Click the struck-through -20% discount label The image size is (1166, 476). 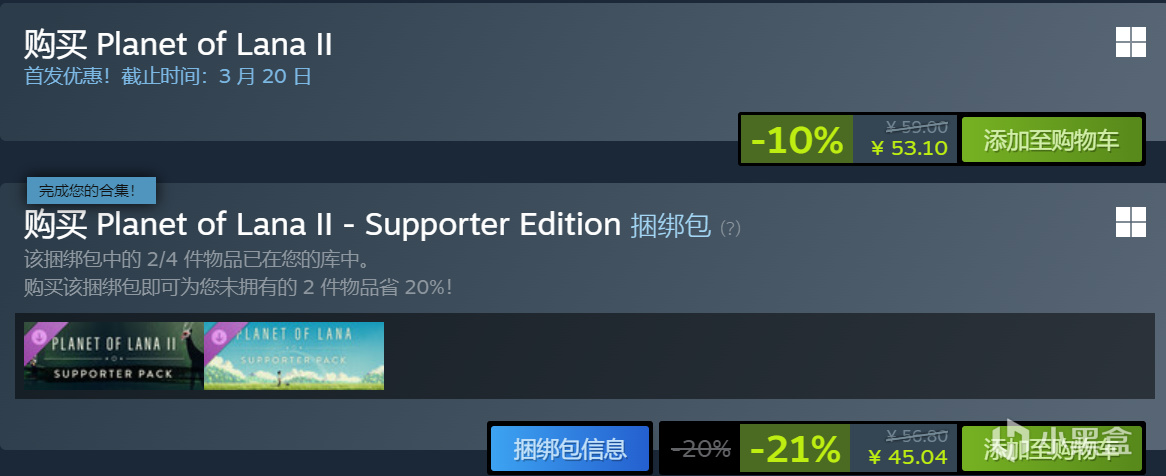pyautogui.click(x=700, y=448)
